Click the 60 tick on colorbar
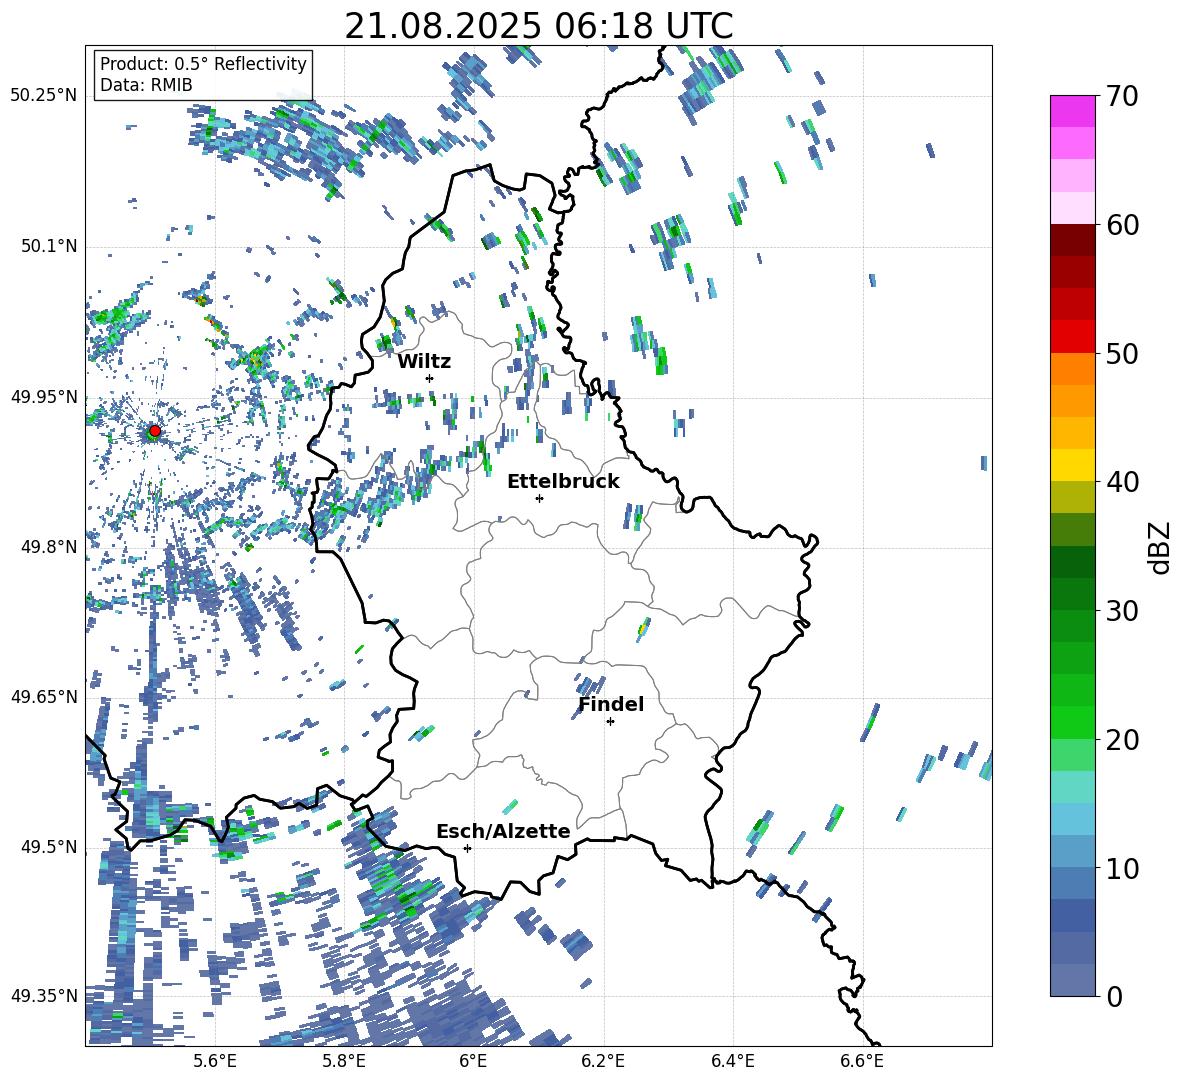The width and height of the screenshot is (1184, 1081). tap(1122, 225)
